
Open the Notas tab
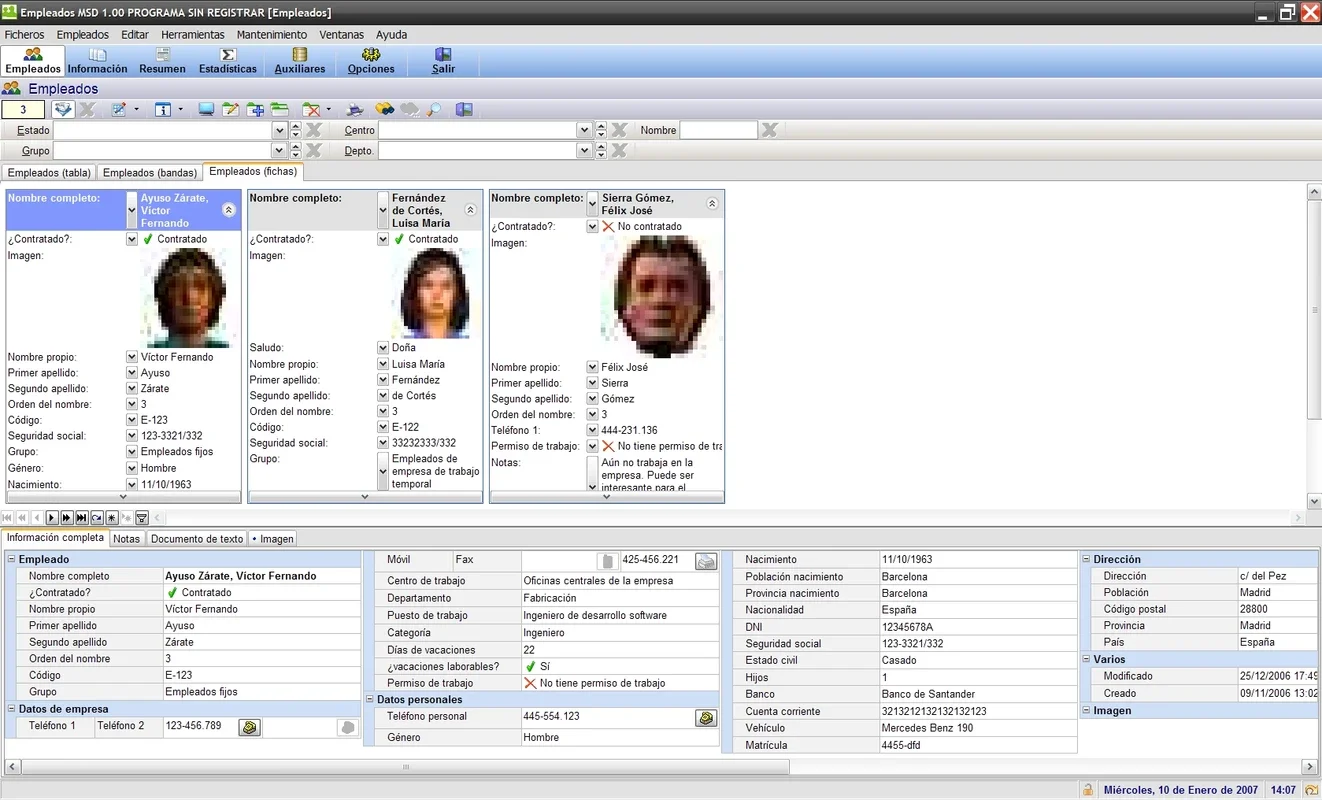pos(126,539)
